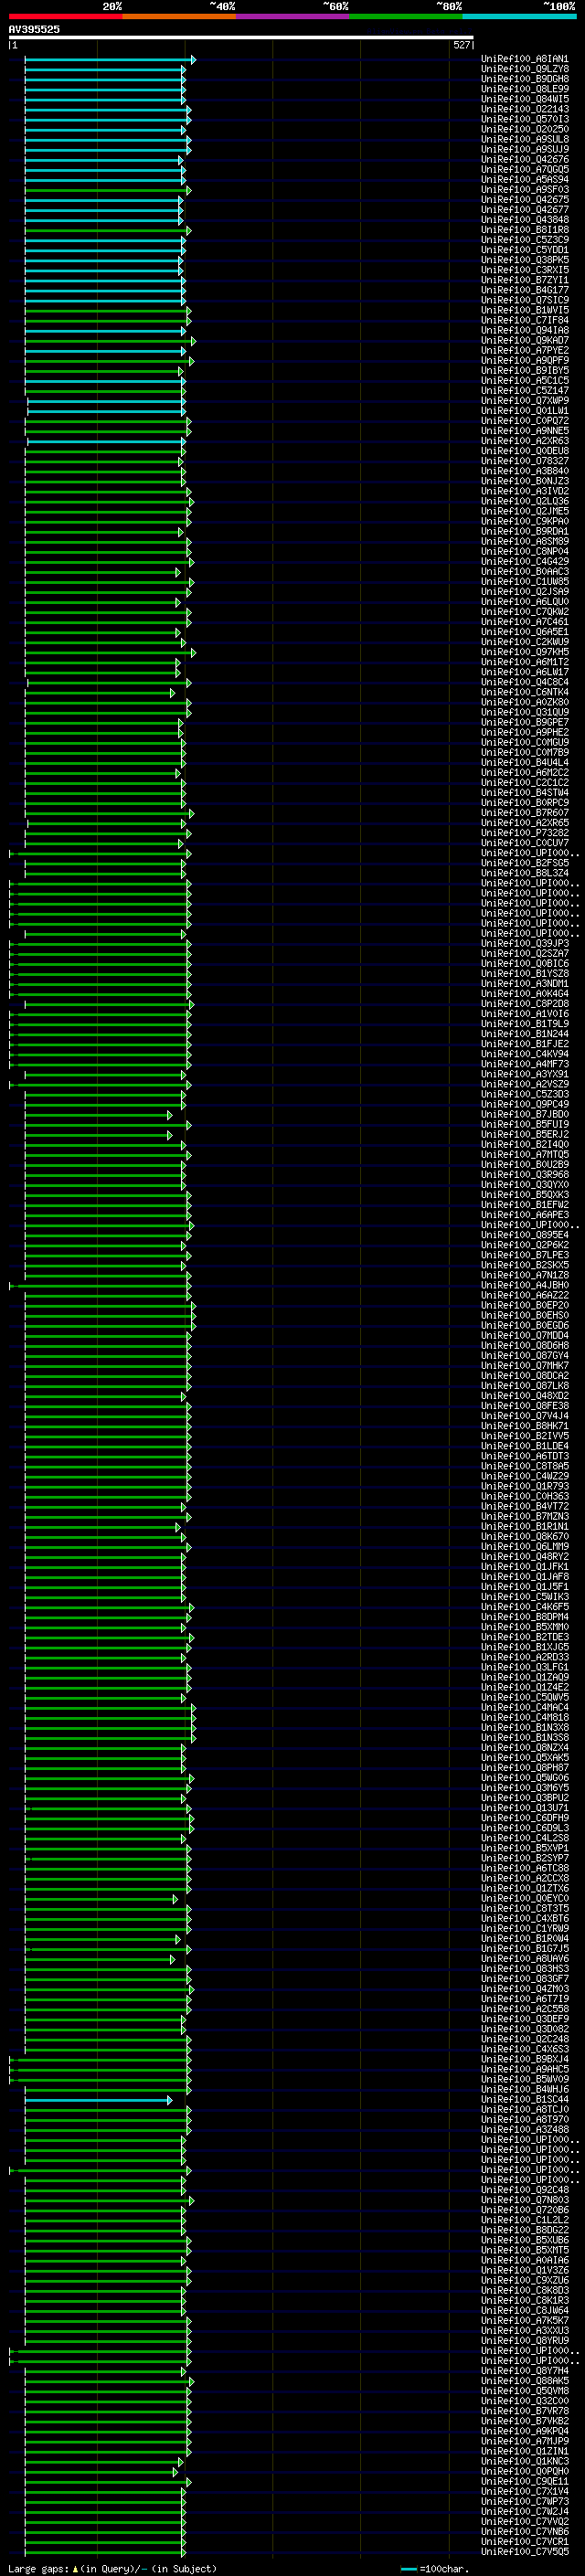Click the UniRef100_A4JBH0 label
Image resolution: width=585 pixels, height=2576 pixels.
(524, 1285)
